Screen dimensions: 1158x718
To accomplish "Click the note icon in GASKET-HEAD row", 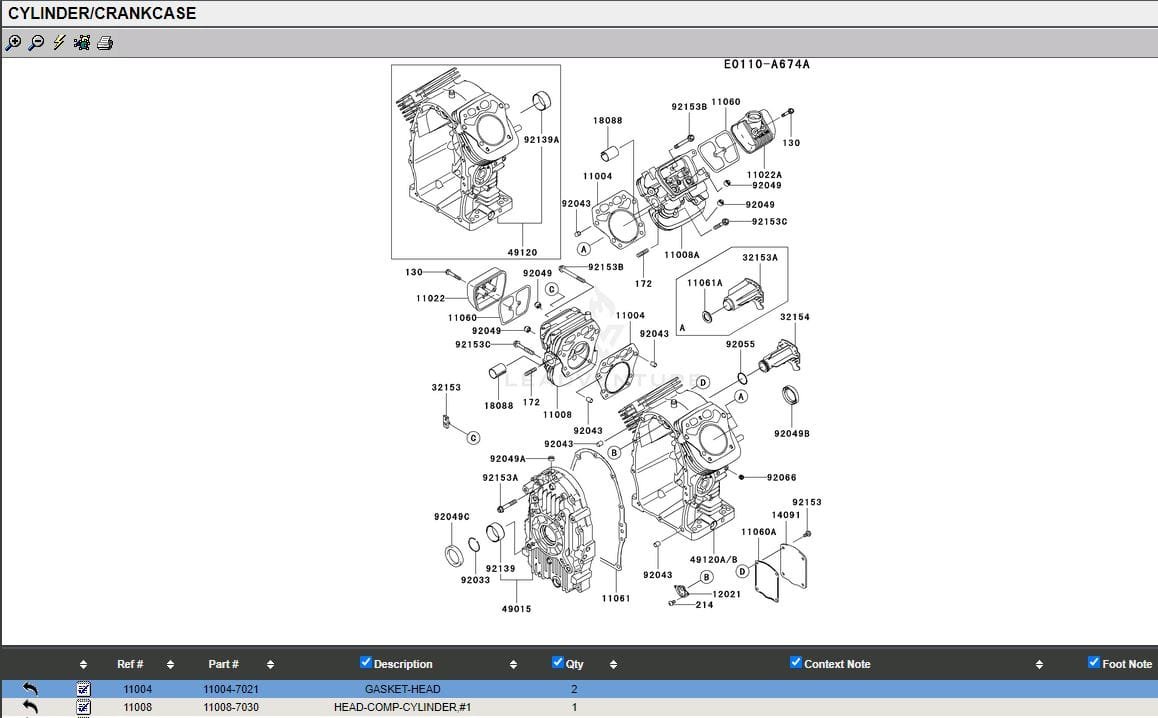I will (84, 689).
